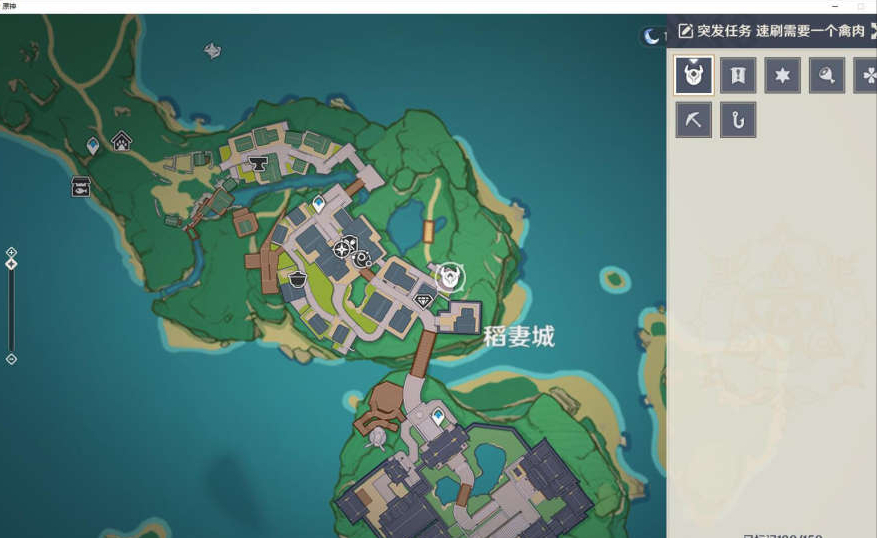
Task: Click the paper crane icon over the sea
Action: (213, 51)
